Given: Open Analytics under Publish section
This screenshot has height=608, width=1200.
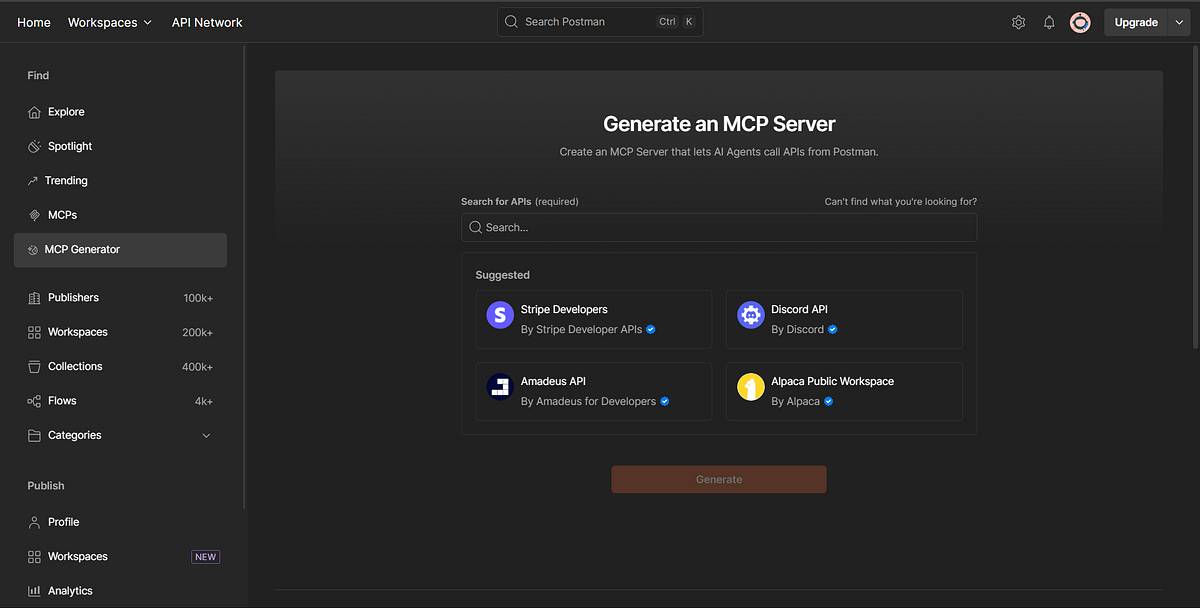Looking at the screenshot, I should tap(71, 590).
